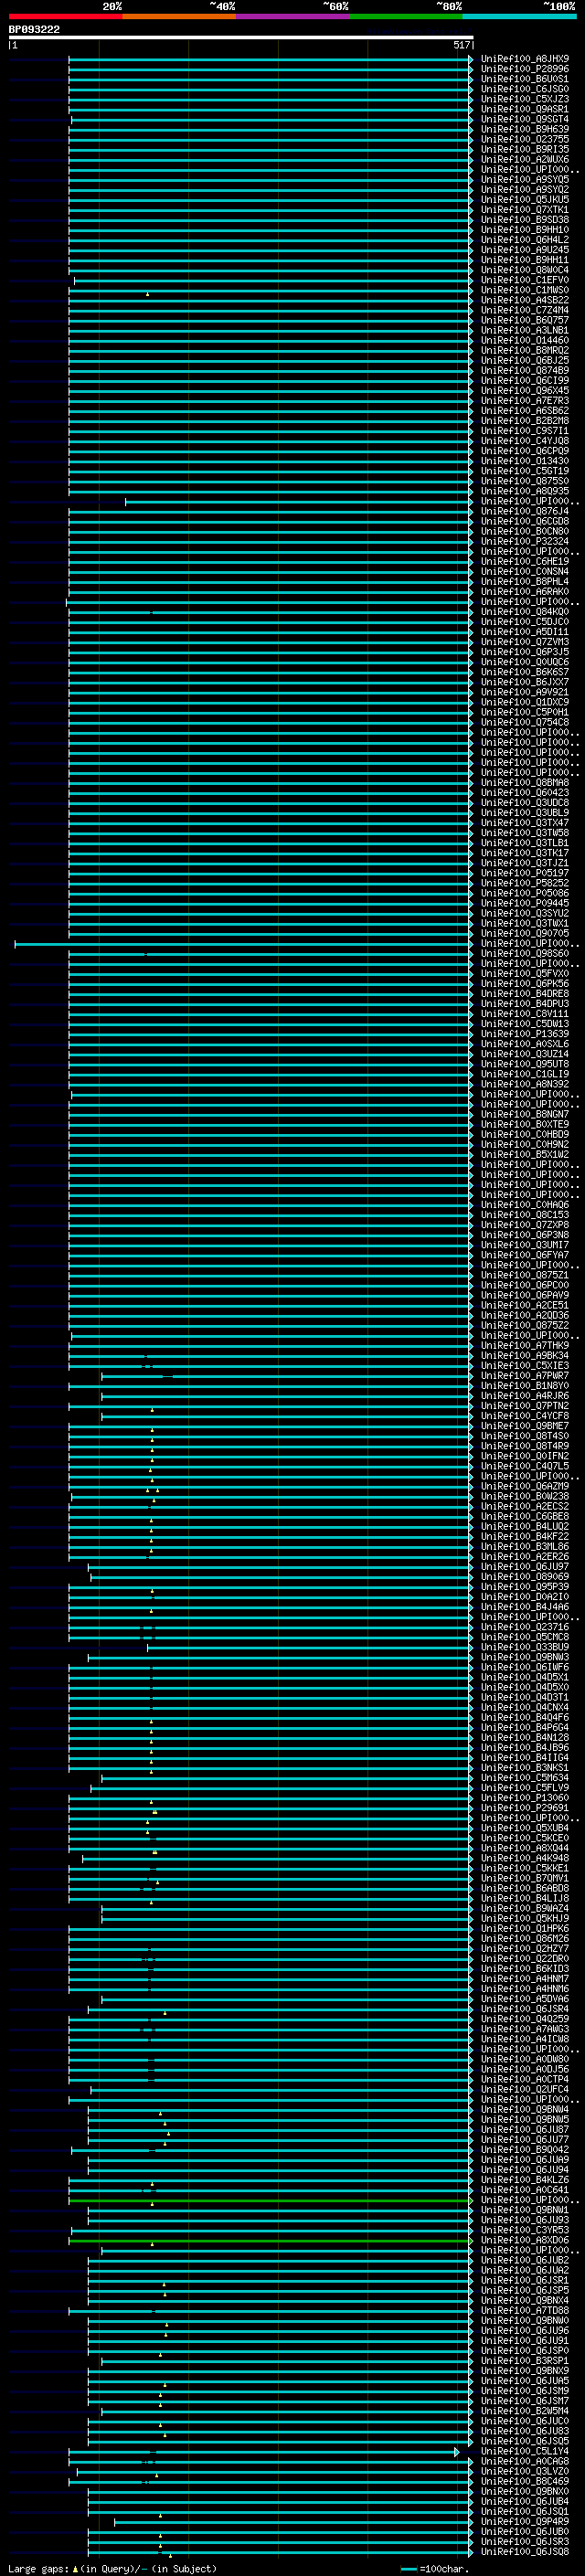Click the shorter alignment bar of UniRef100_C5L1Y4
Screen dimensions: 585x2576
click(264, 2451)
